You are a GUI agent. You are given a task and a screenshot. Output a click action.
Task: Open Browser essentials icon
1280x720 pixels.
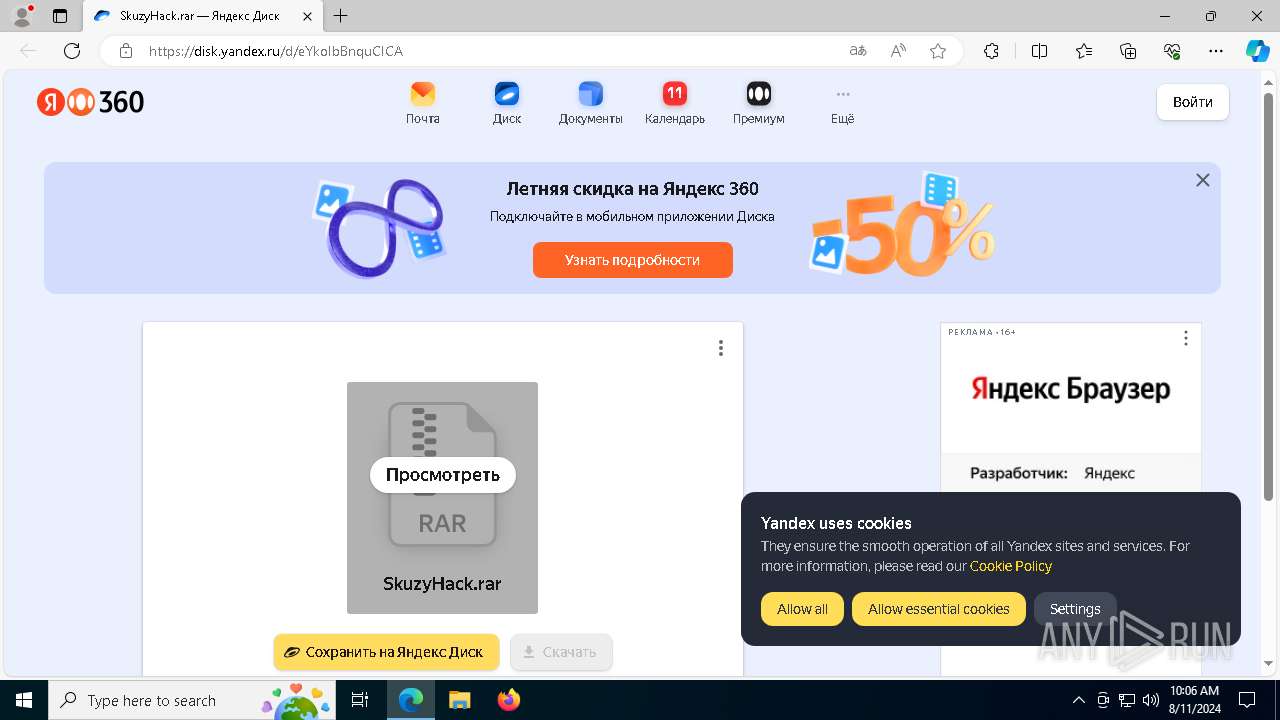pyautogui.click(x=1172, y=51)
